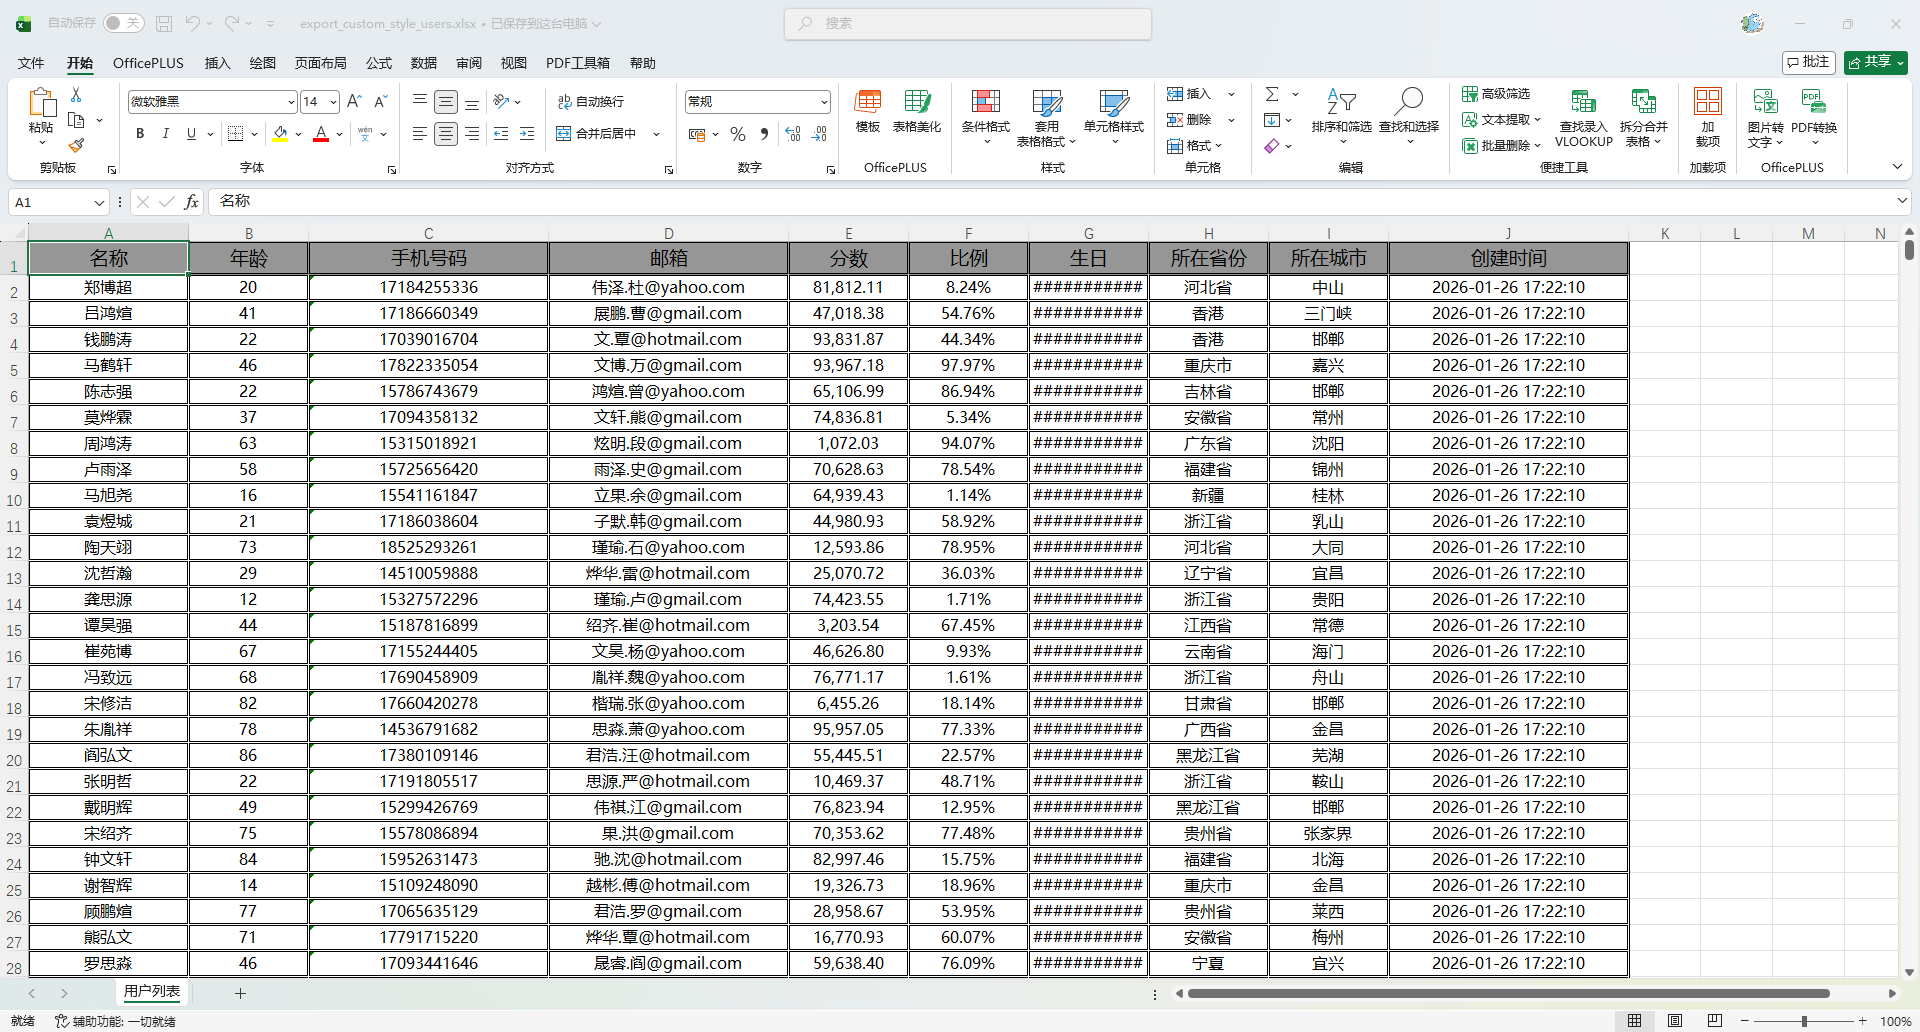The width and height of the screenshot is (1920, 1032).
Task: Click the zoom slider in status bar
Action: click(1803, 1021)
